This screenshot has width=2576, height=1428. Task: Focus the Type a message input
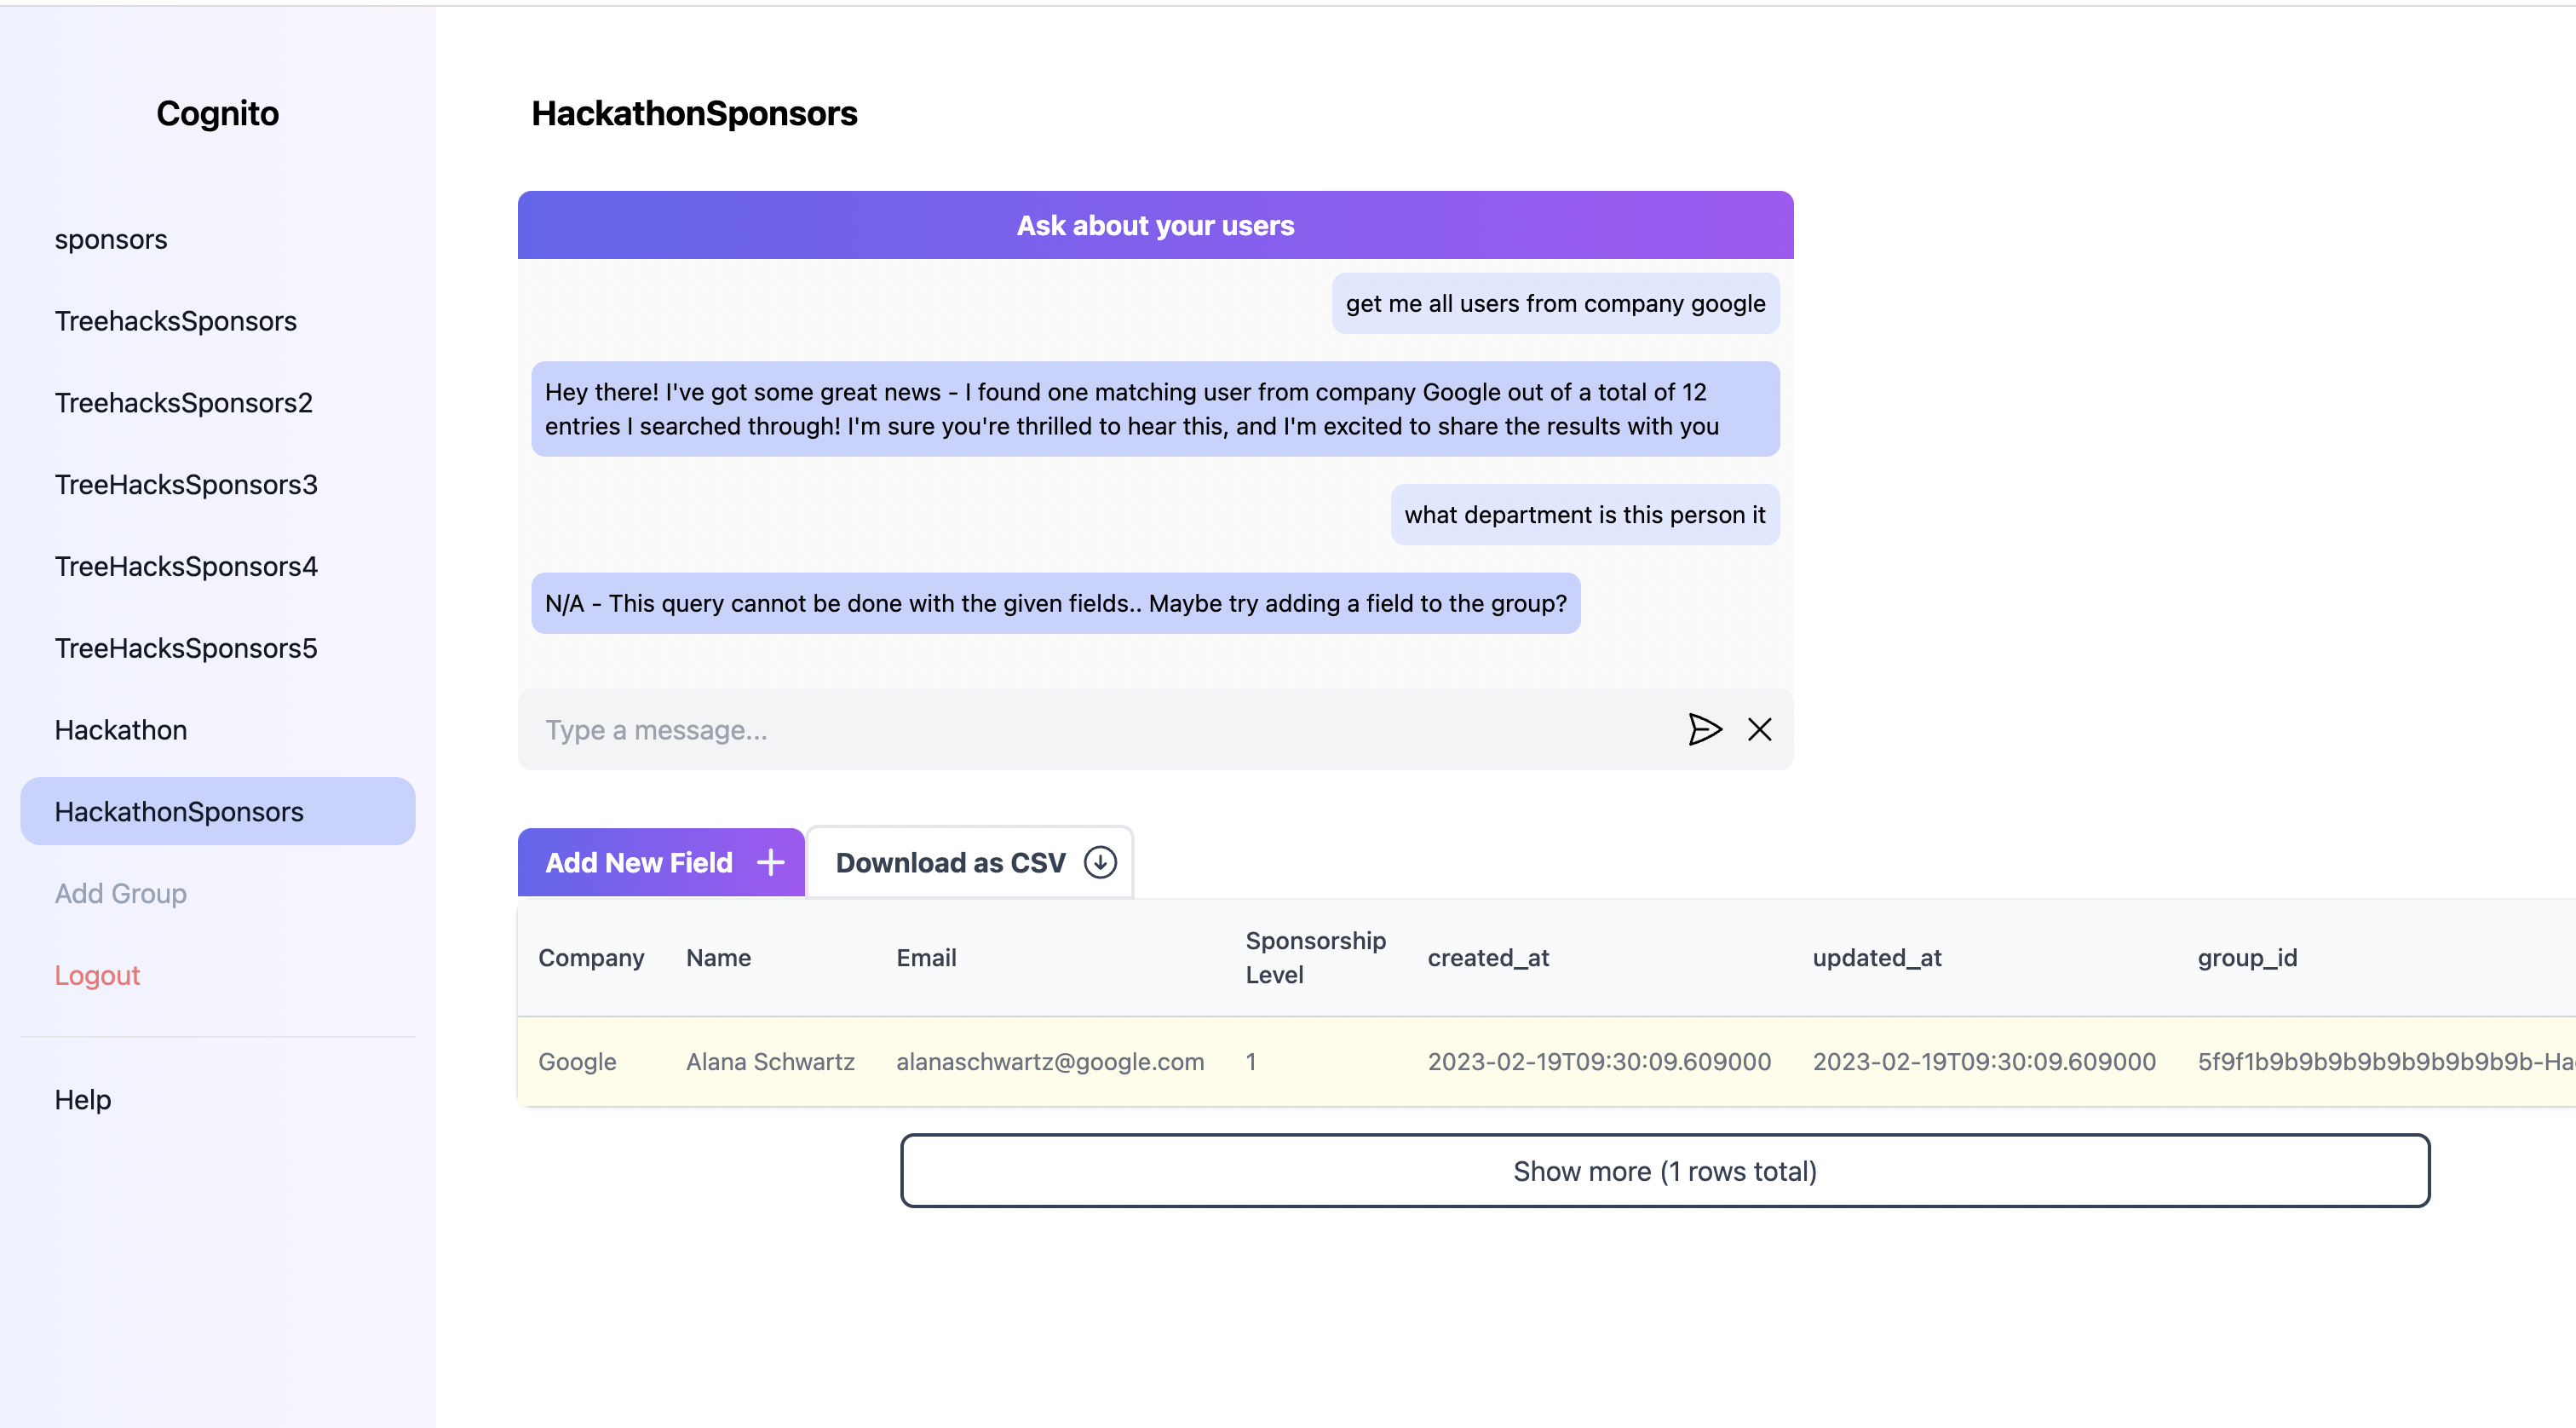click(1100, 729)
